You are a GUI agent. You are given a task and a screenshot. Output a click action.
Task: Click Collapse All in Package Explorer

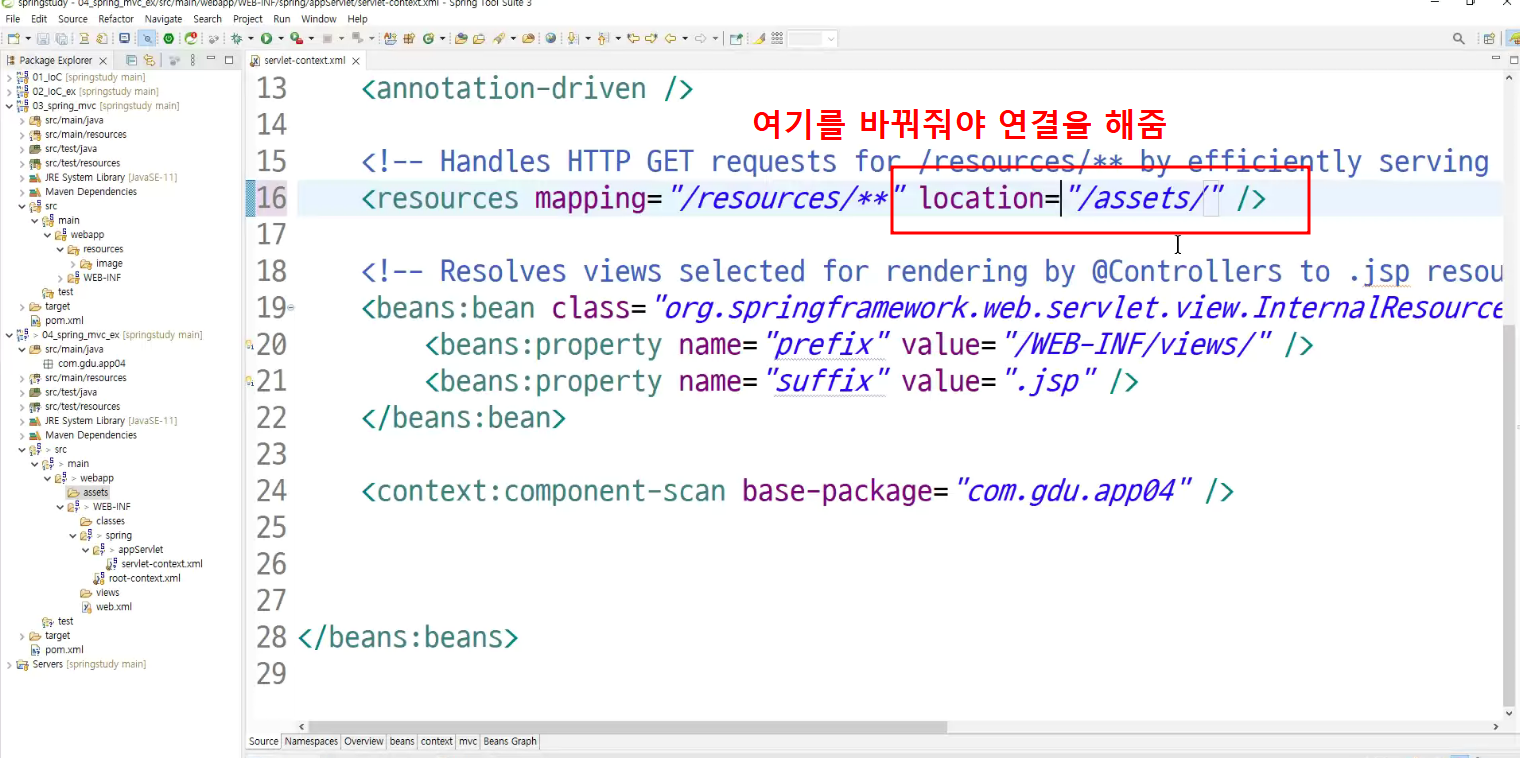click(x=131, y=60)
